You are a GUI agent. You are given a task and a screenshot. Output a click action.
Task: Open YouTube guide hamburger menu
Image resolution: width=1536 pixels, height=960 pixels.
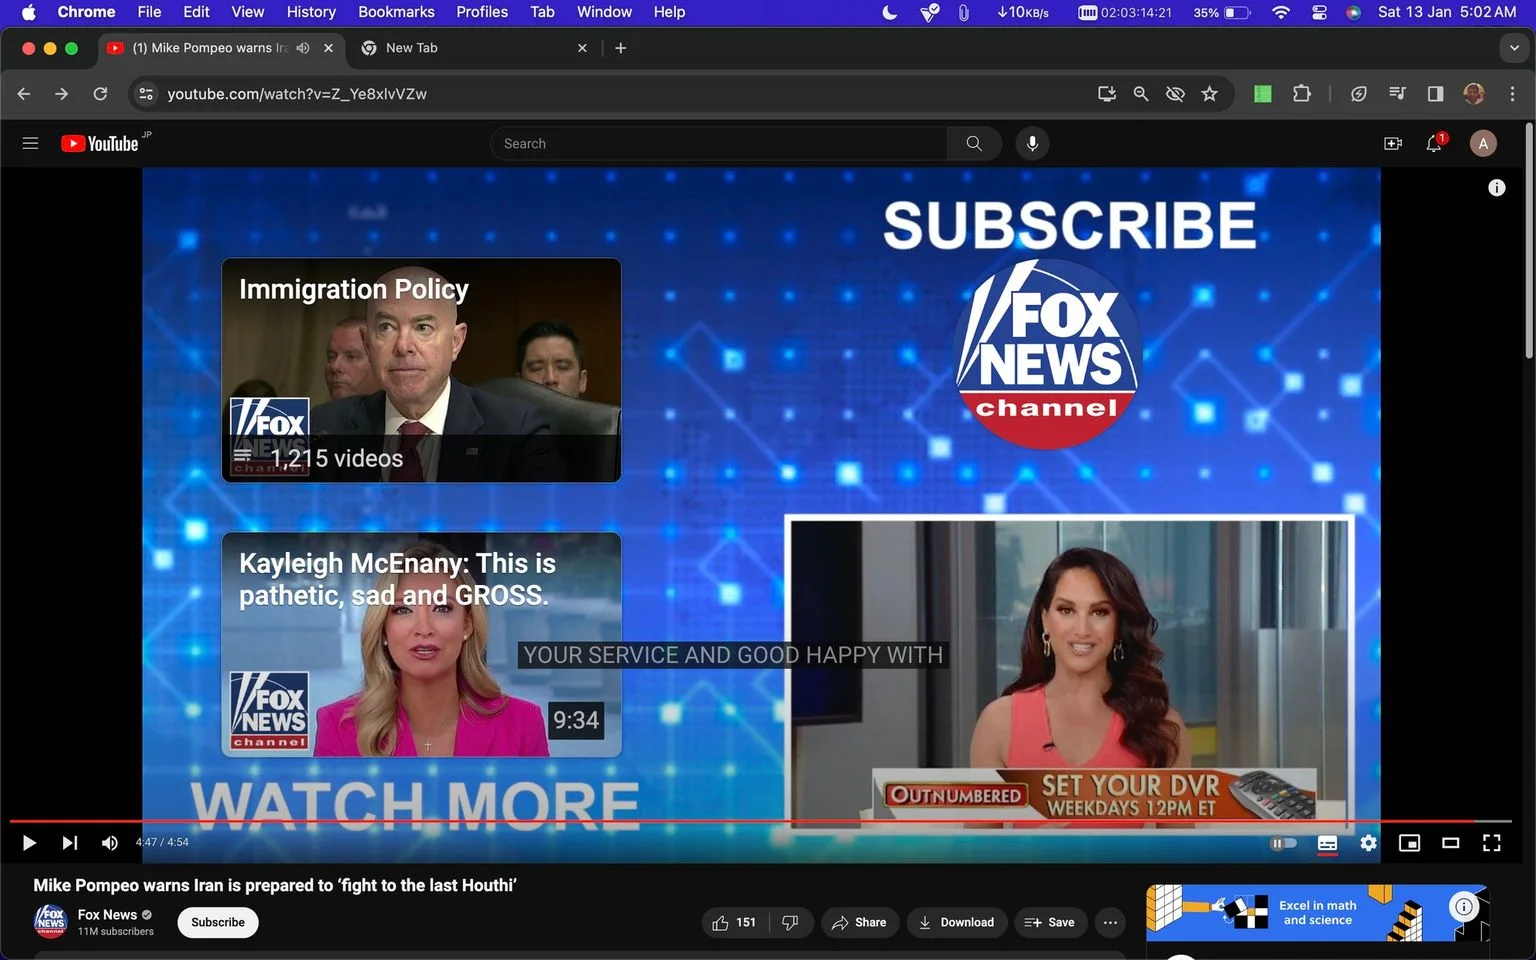pyautogui.click(x=30, y=143)
